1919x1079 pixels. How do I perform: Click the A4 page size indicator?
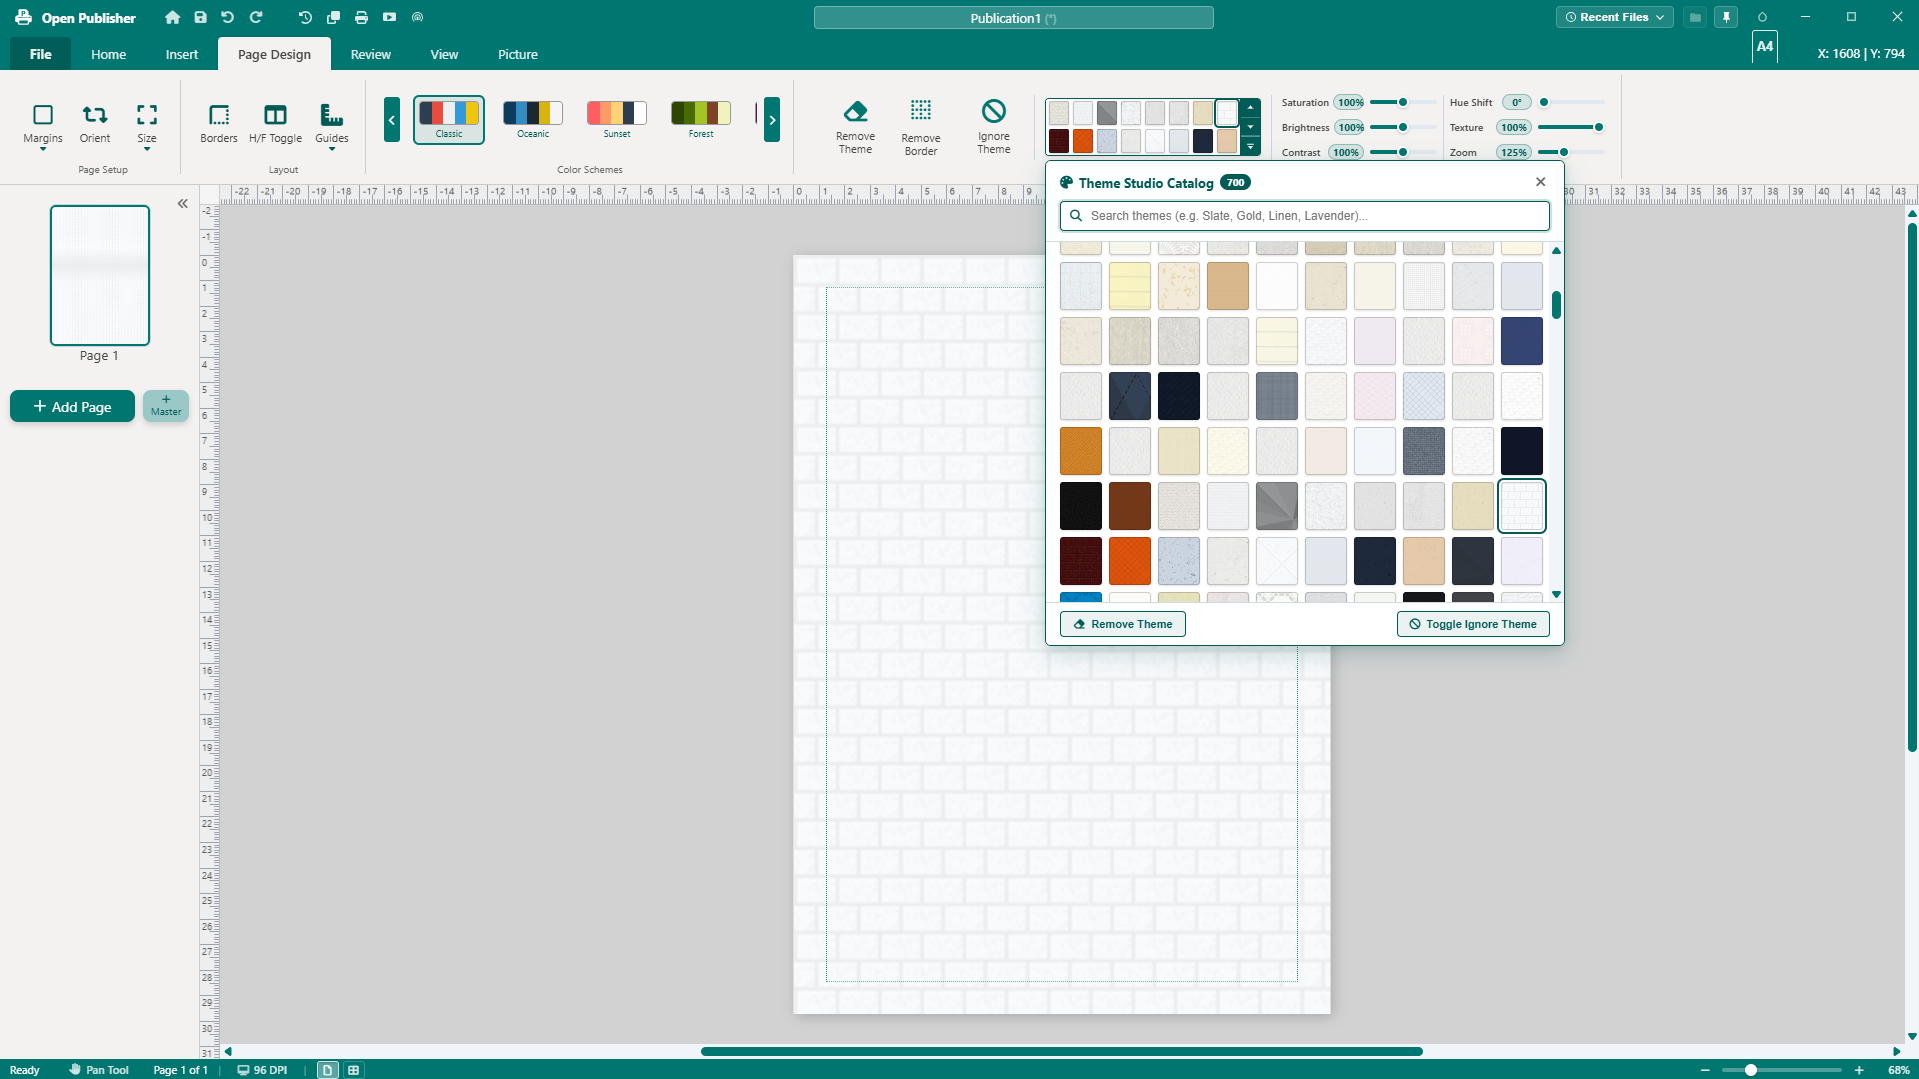click(x=1765, y=47)
